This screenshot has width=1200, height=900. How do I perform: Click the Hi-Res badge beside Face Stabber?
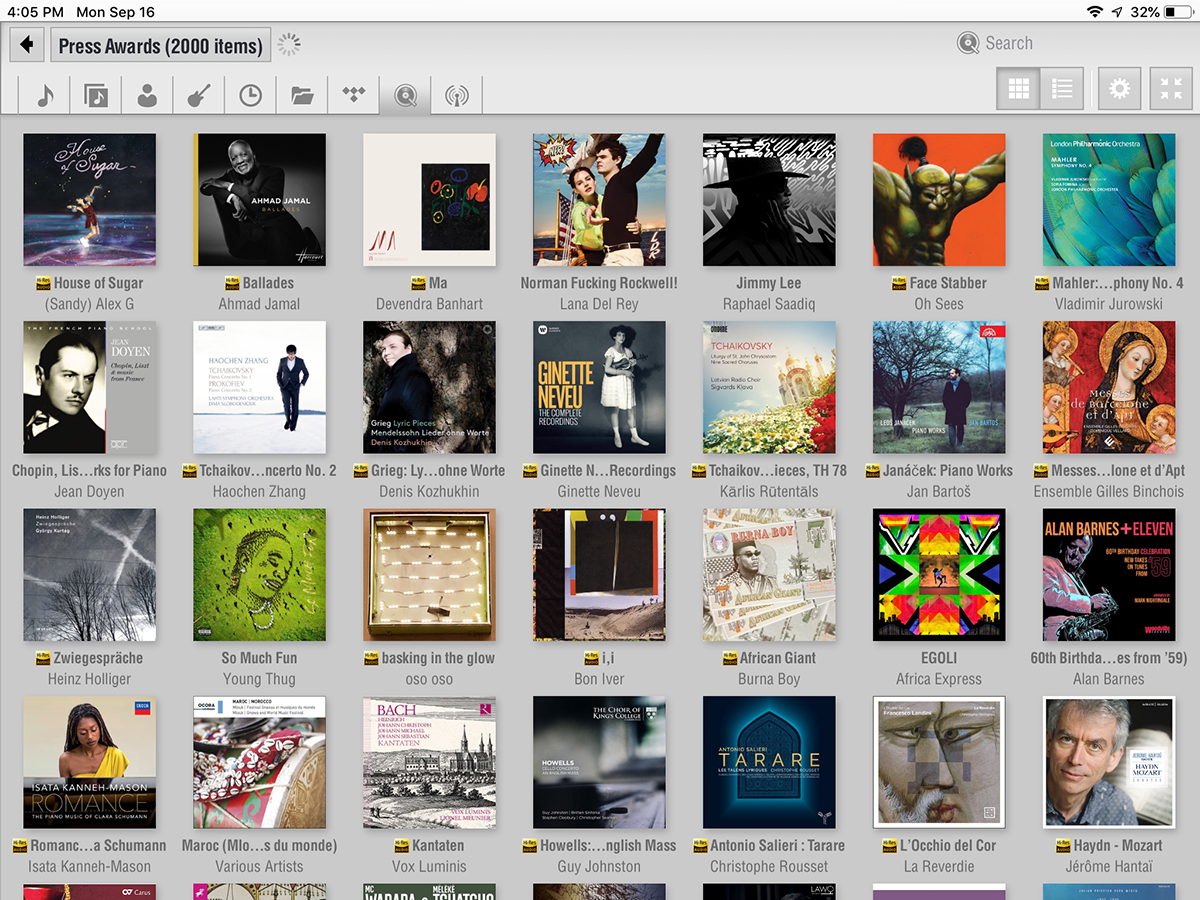[x=898, y=283]
